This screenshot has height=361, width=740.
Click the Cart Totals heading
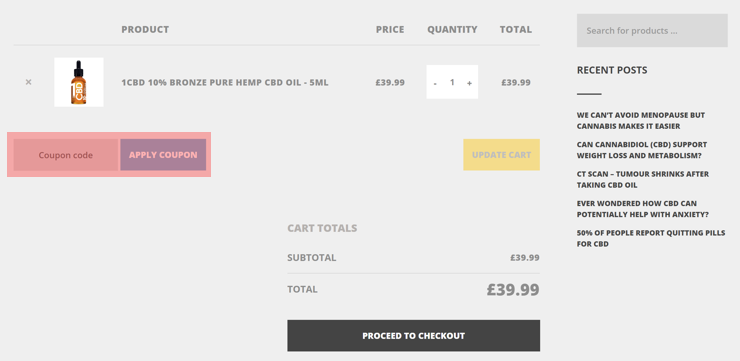tap(322, 228)
